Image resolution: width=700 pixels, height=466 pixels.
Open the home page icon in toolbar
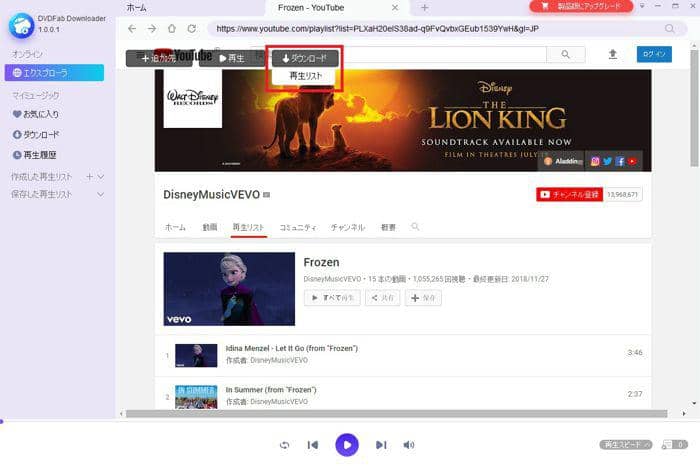pyautogui.click(x=172, y=29)
